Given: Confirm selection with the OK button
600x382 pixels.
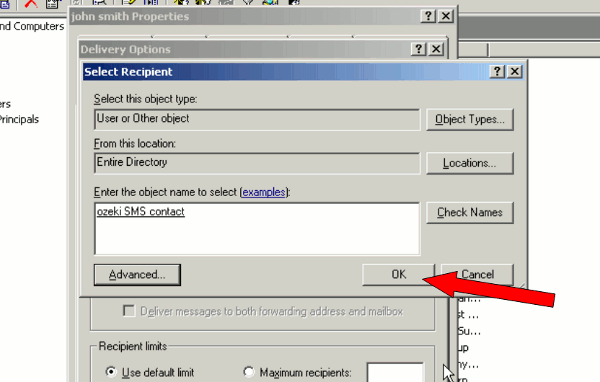Looking at the screenshot, I should pos(398,274).
